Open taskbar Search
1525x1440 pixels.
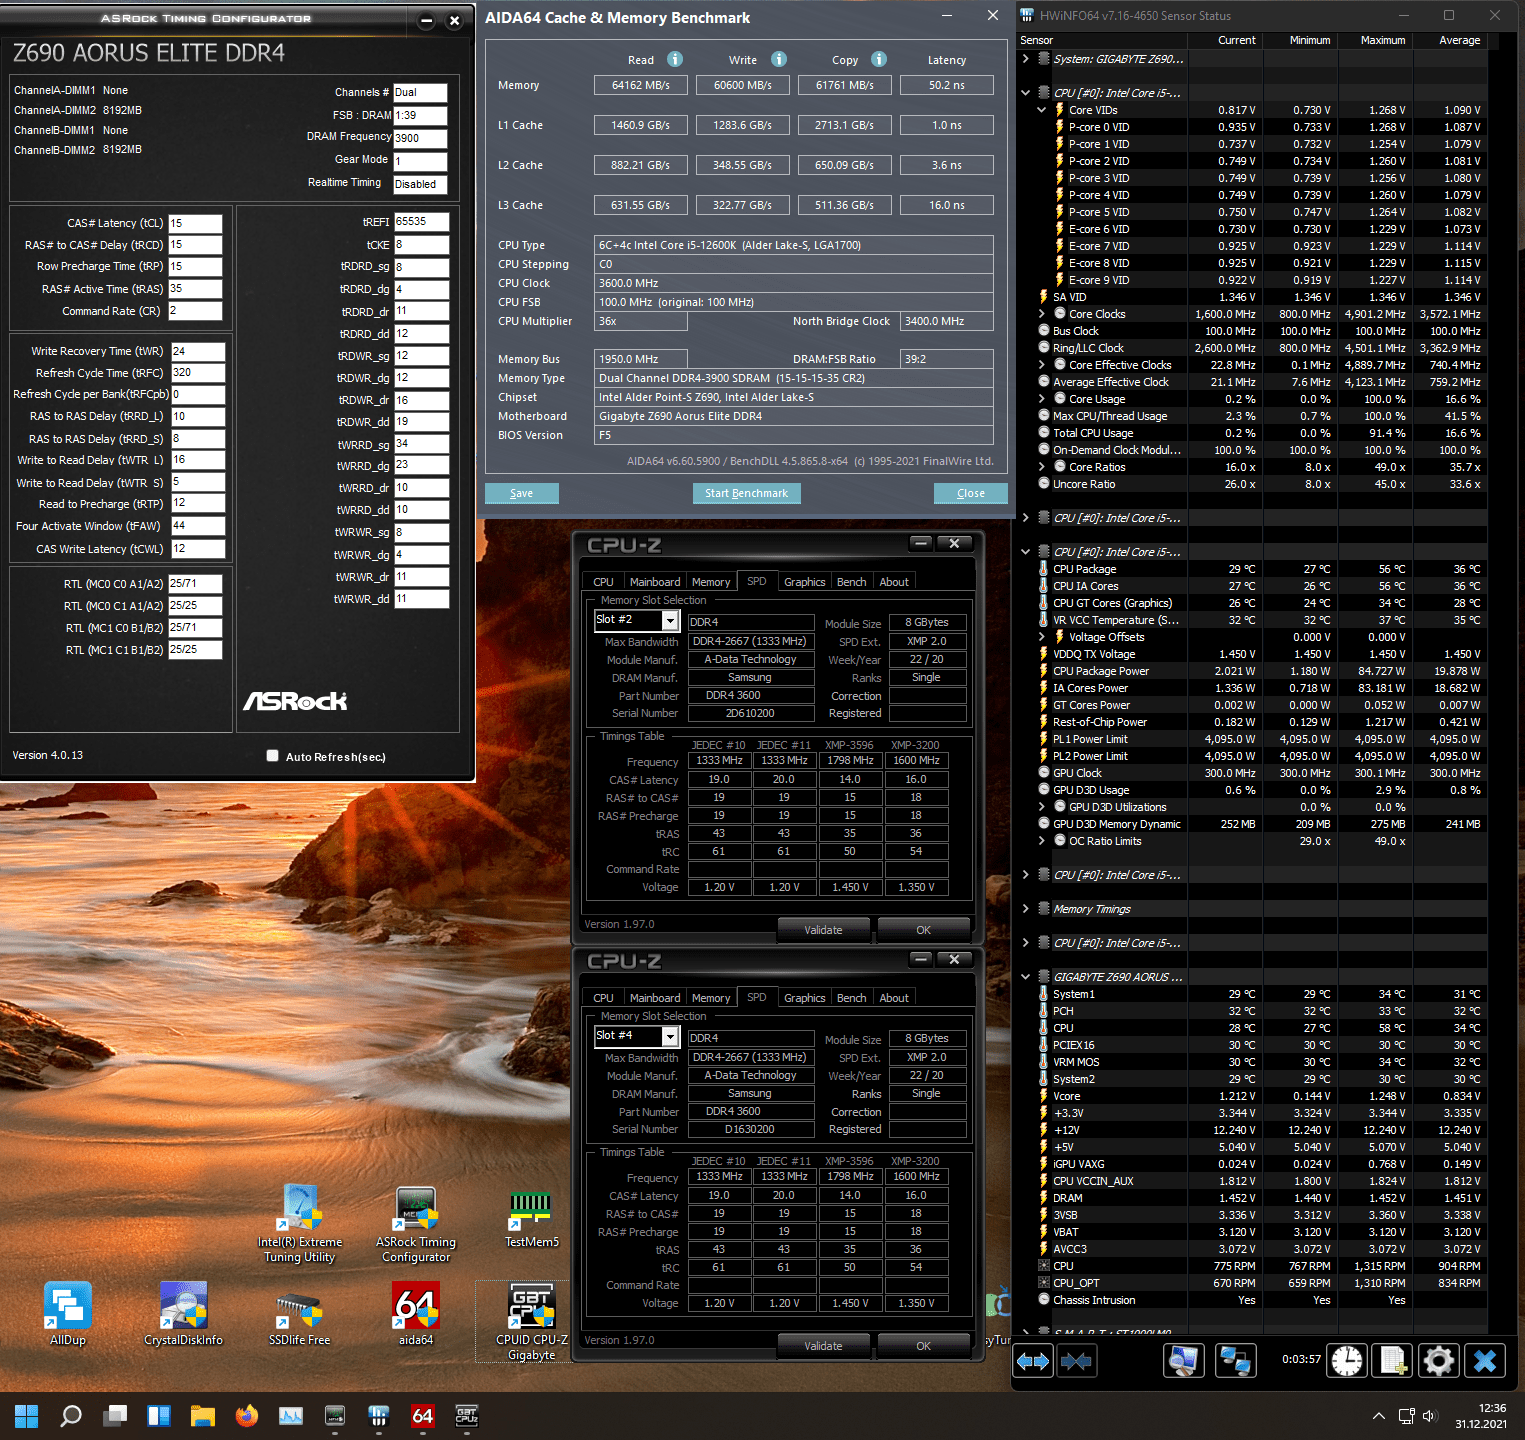pos(71,1416)
